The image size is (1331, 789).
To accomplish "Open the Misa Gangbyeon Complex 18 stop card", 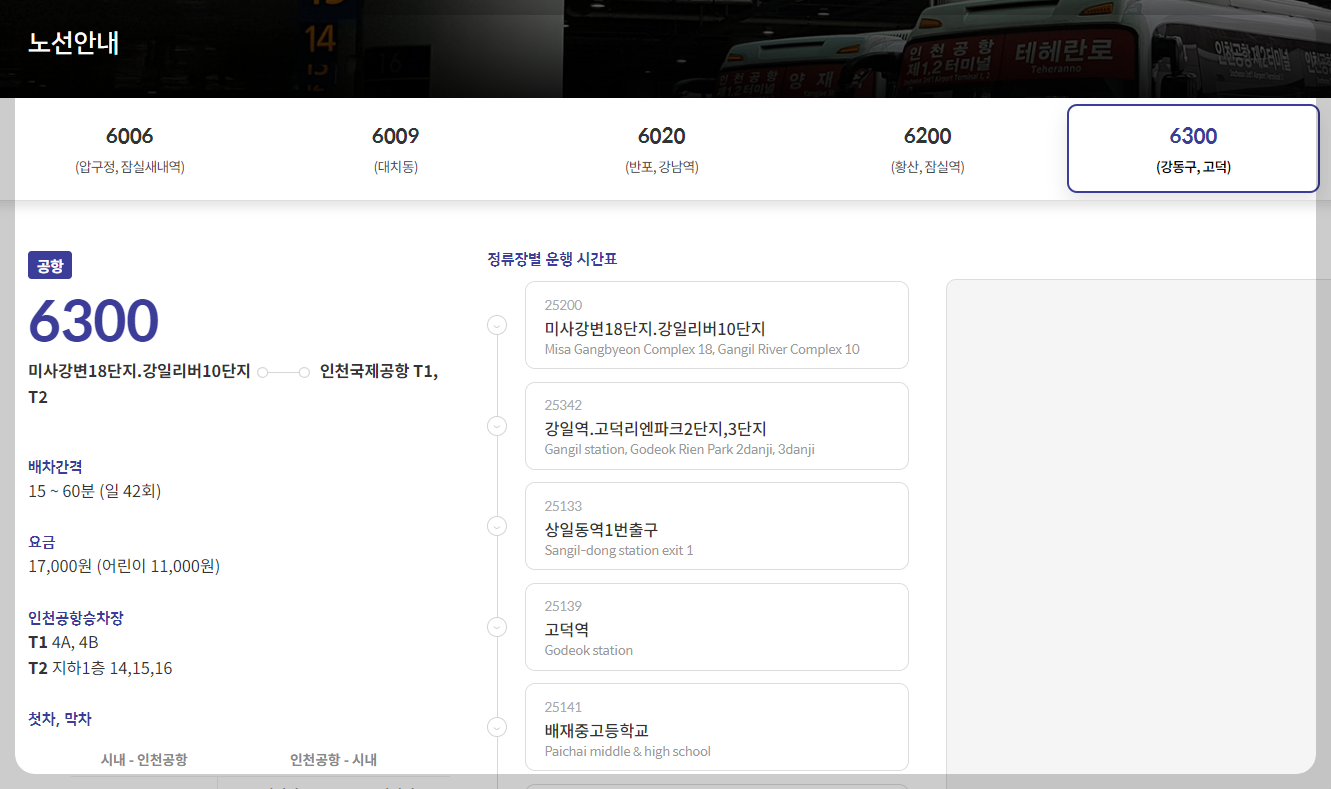I will [716, 325].
